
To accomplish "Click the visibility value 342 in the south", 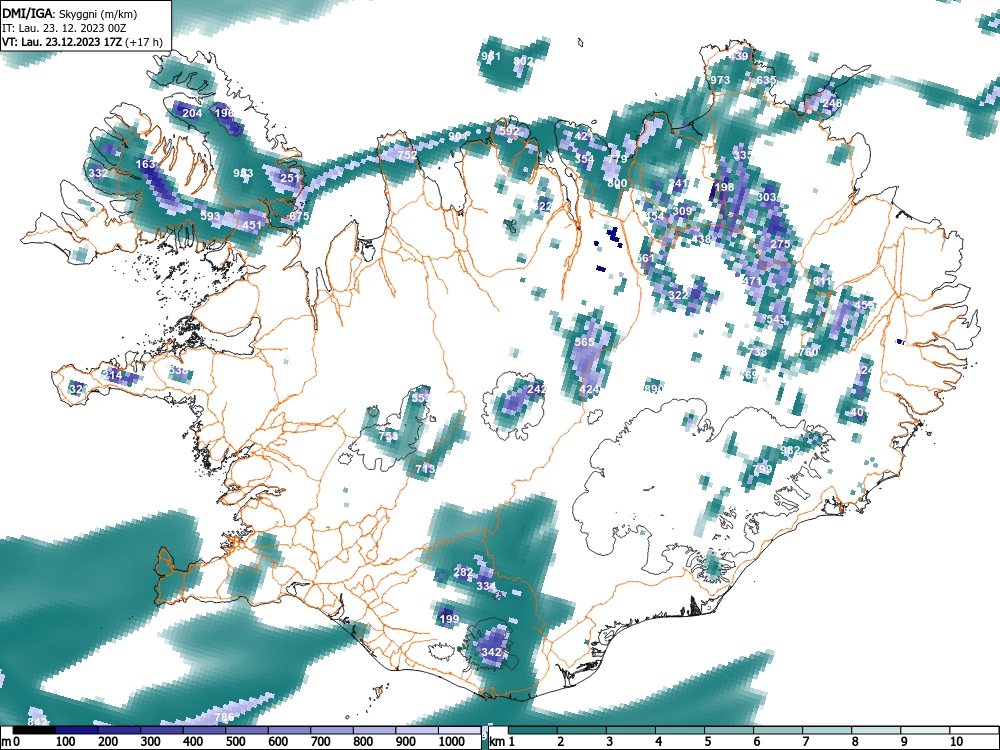I will [490, 652].
